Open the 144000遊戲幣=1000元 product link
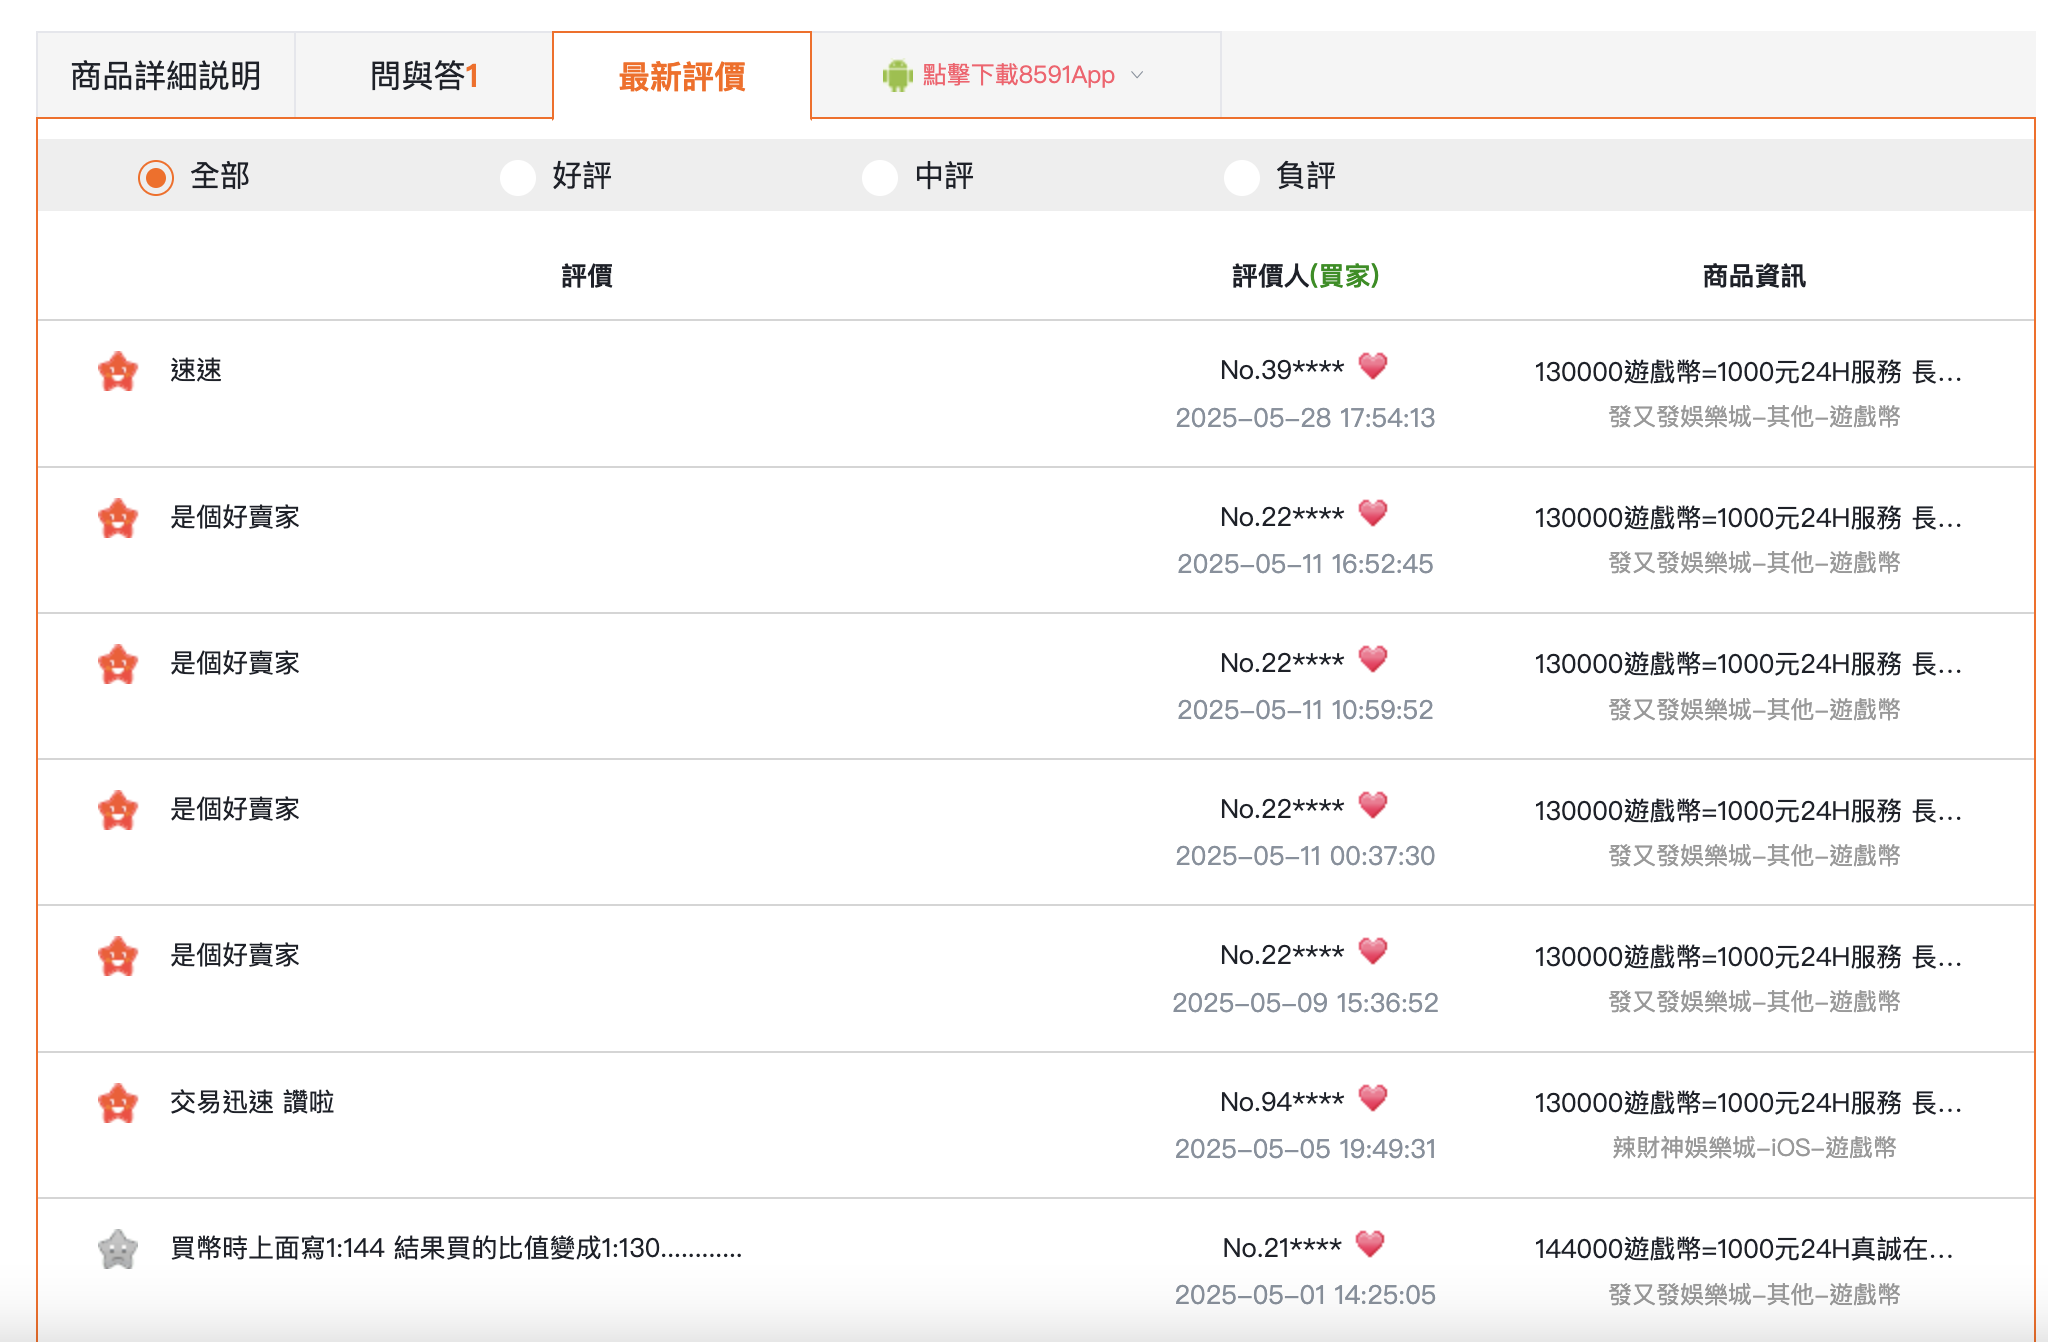This screenshot has height=1342, width=2048. 1743,1249
